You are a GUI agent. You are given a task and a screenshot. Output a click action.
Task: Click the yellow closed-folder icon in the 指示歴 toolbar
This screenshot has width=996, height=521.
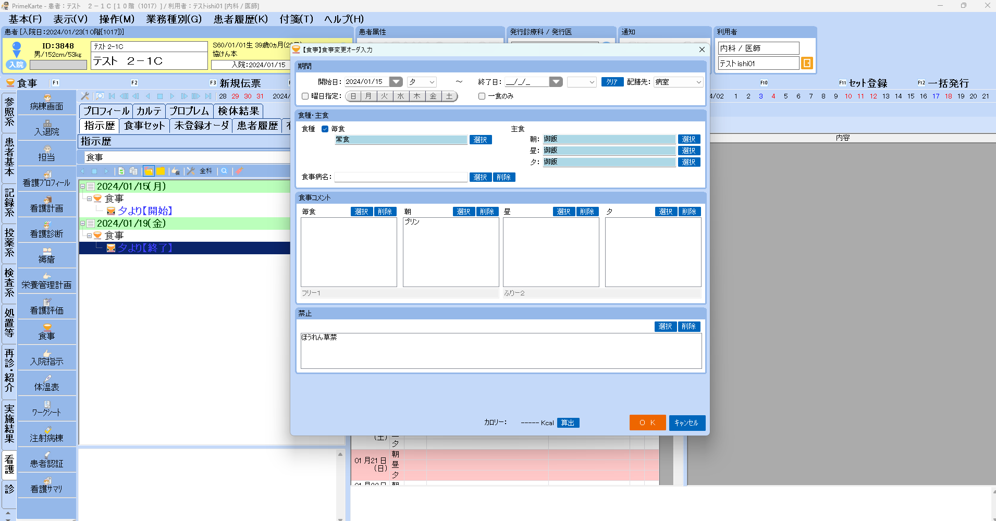click(161, 171)
